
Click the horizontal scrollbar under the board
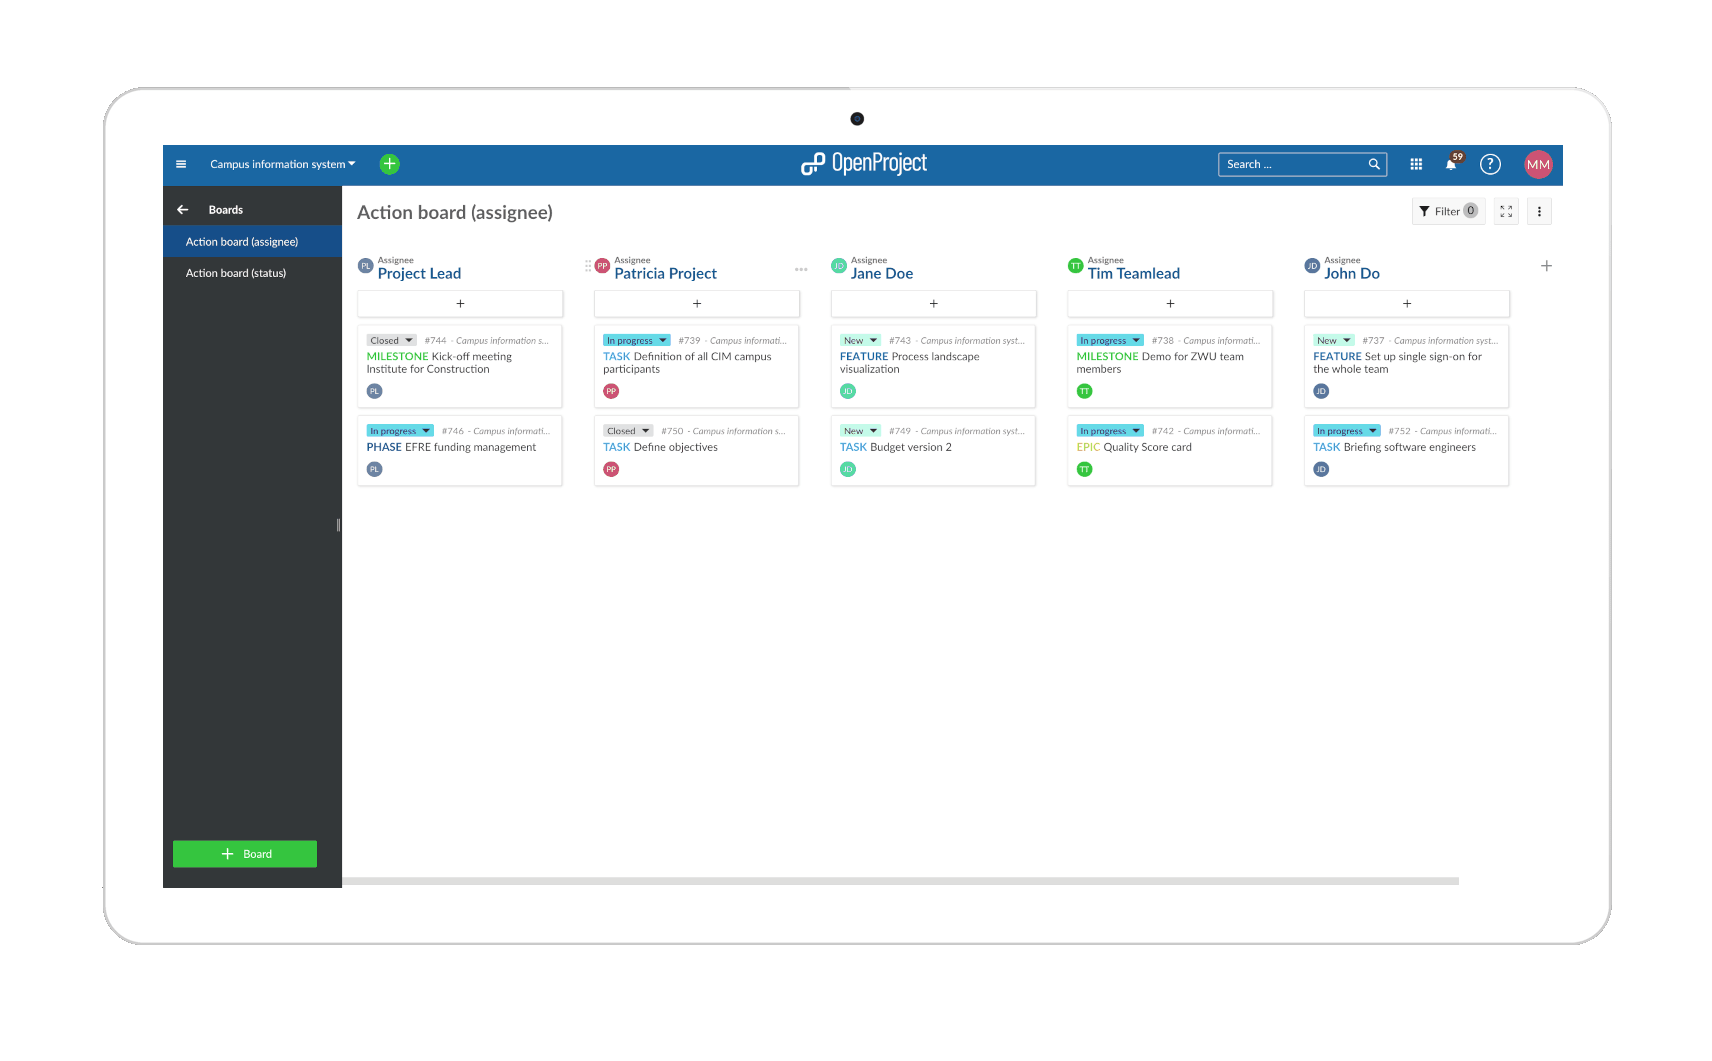[x=900, y=881]
